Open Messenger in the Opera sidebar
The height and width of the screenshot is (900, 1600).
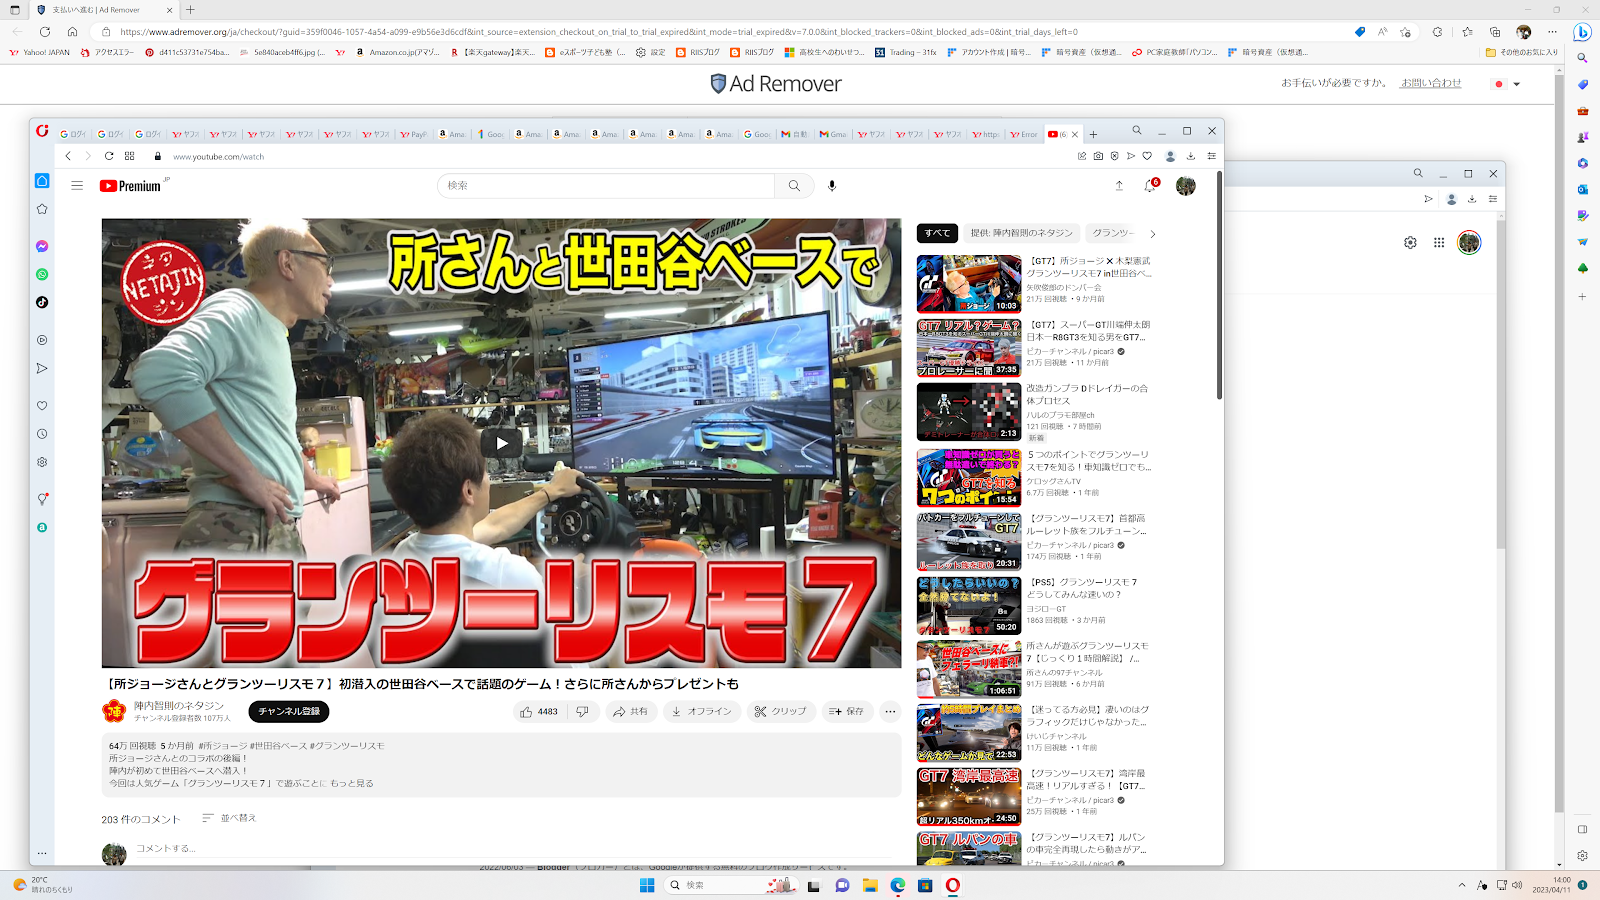click(42, 246)
